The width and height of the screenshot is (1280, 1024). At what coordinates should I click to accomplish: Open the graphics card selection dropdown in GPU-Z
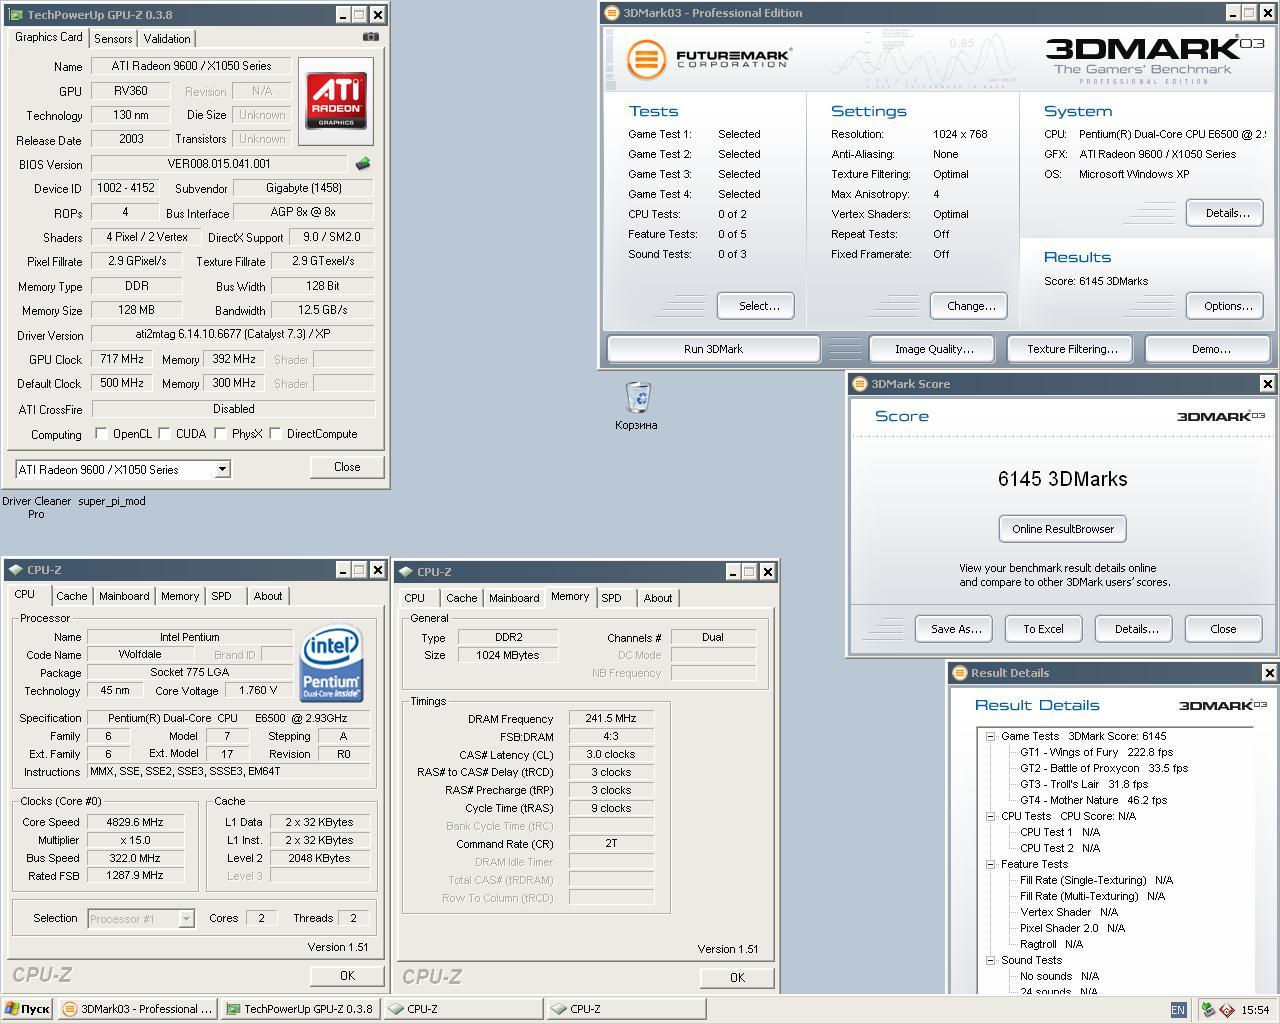[222, 469]
